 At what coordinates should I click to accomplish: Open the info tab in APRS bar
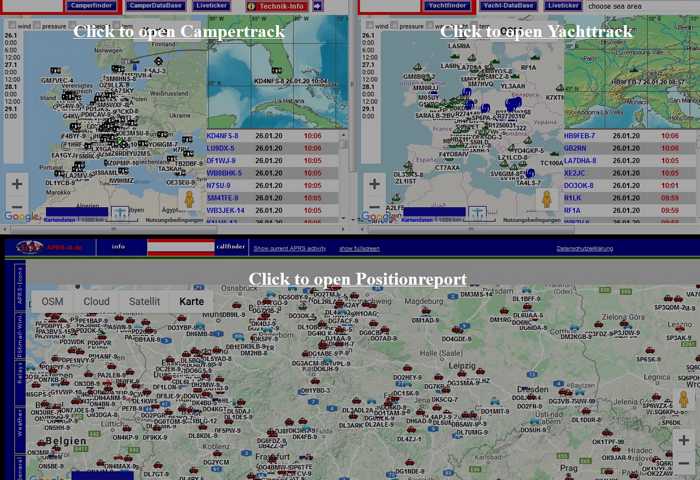coord(118,246)
